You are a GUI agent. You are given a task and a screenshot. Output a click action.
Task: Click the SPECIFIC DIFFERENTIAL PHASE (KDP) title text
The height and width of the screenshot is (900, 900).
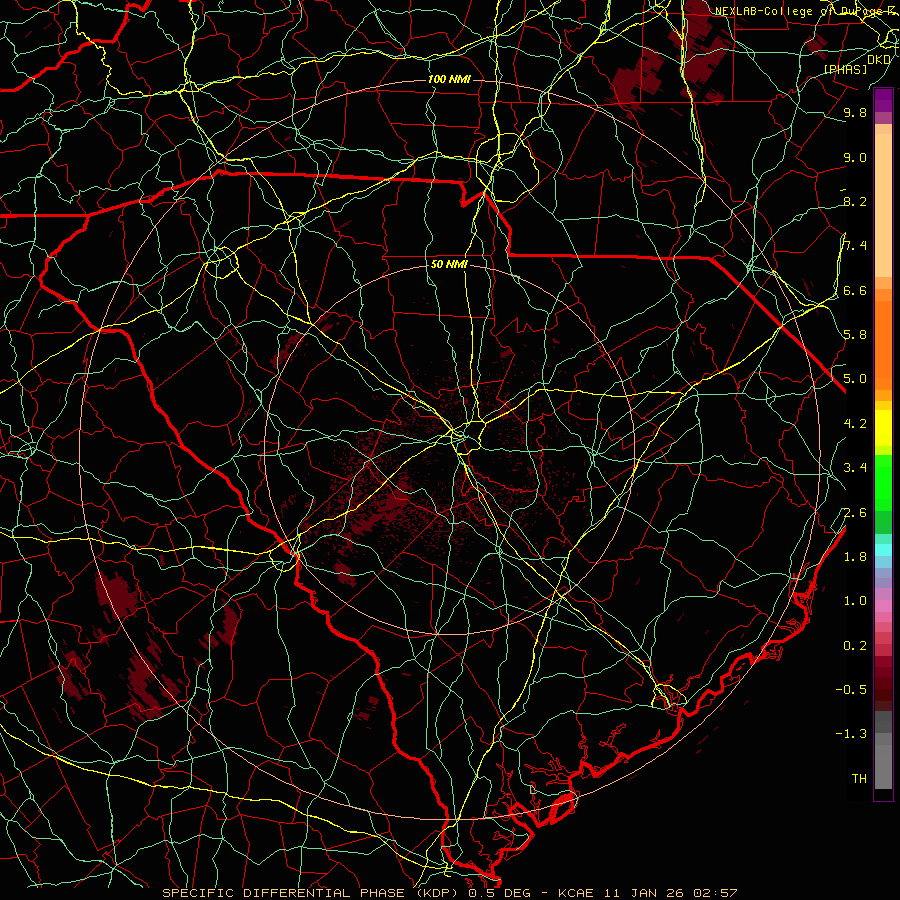click(x=312, y=893)
